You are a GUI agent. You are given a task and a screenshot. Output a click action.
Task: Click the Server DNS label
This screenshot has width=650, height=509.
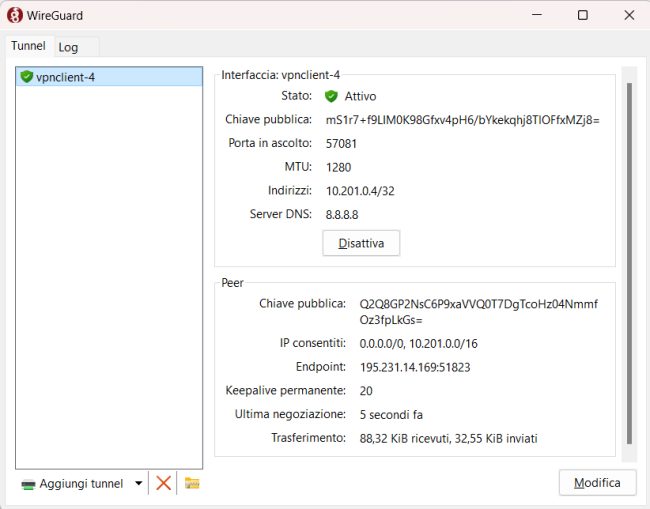[281, 214]
